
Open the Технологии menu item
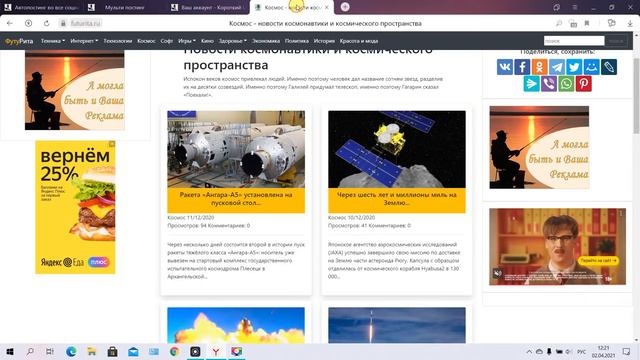[x=118, y=41]
